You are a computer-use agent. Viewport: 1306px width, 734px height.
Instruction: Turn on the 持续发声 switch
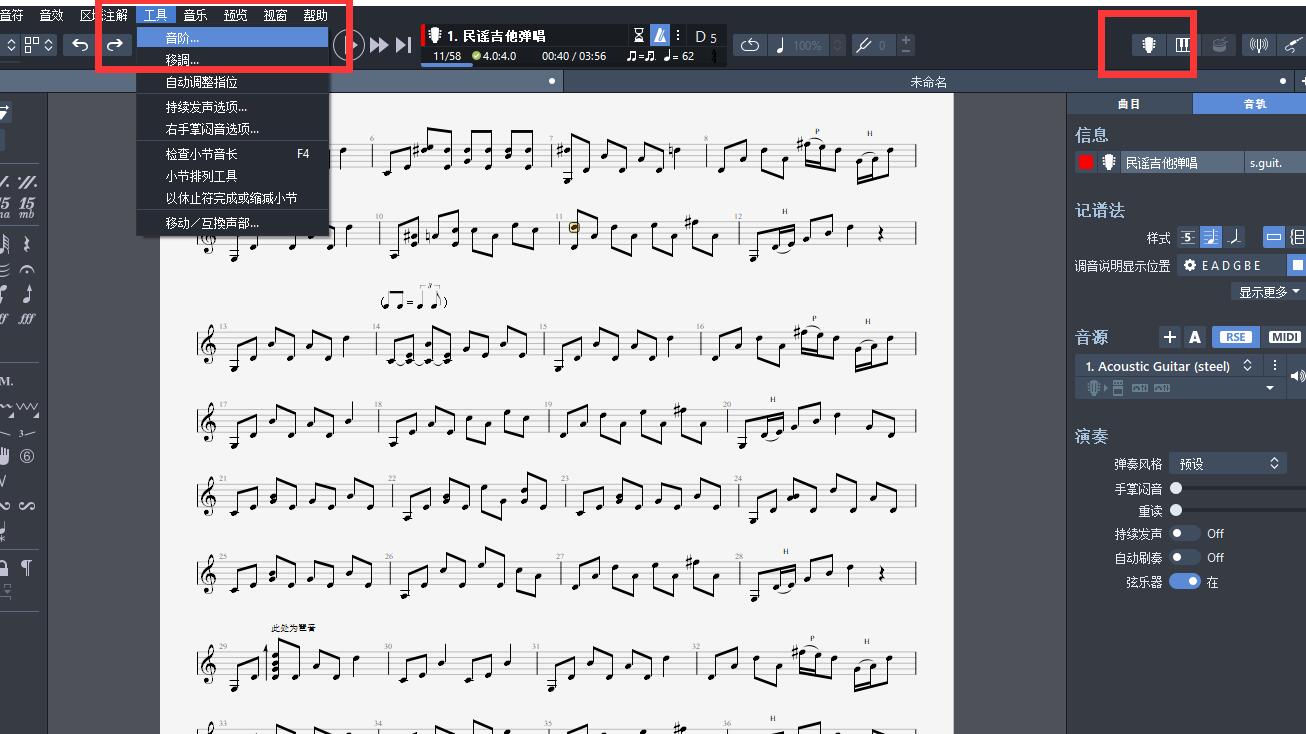pos(1185,533)
